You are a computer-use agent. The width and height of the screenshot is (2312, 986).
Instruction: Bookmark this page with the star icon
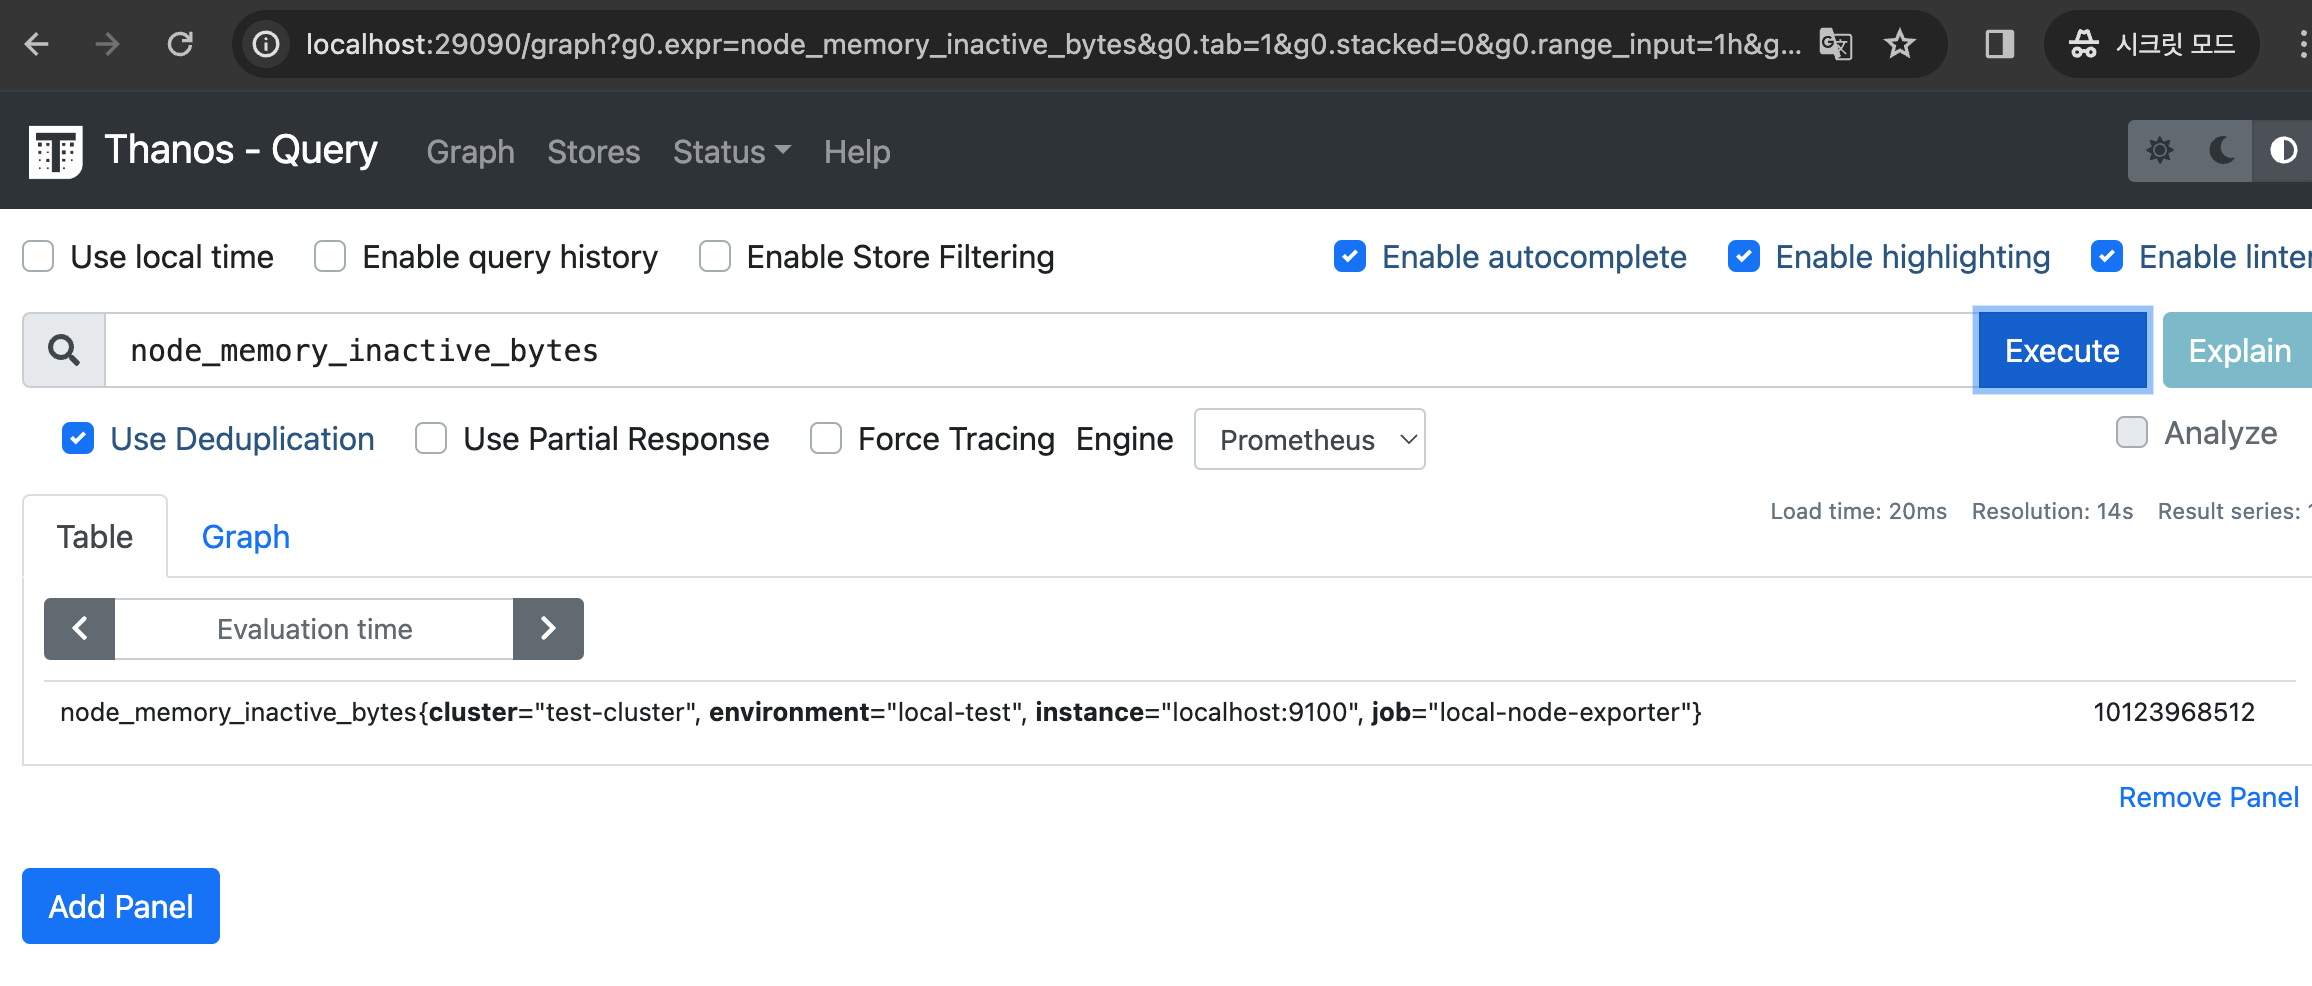coord(1899,44)
